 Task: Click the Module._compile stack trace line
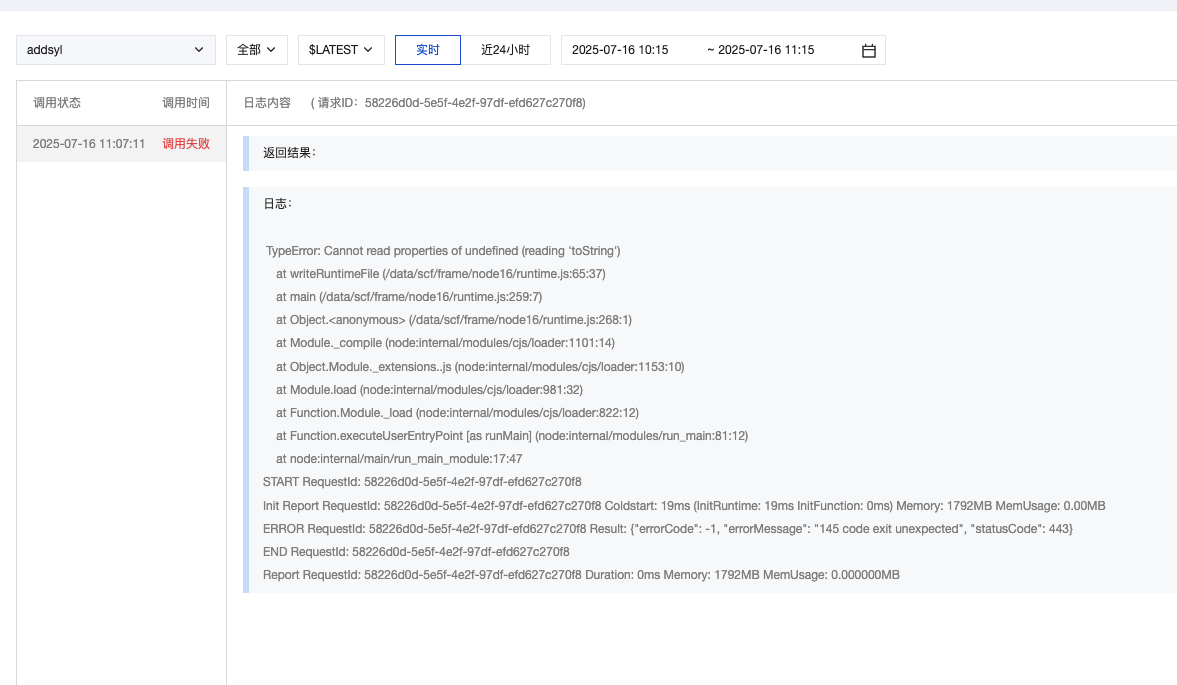click(445, 343)
